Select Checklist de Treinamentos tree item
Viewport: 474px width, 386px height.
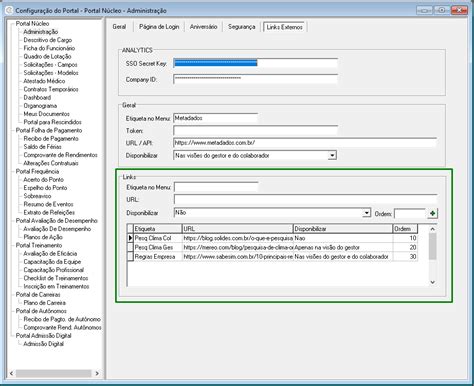[56, 278]
